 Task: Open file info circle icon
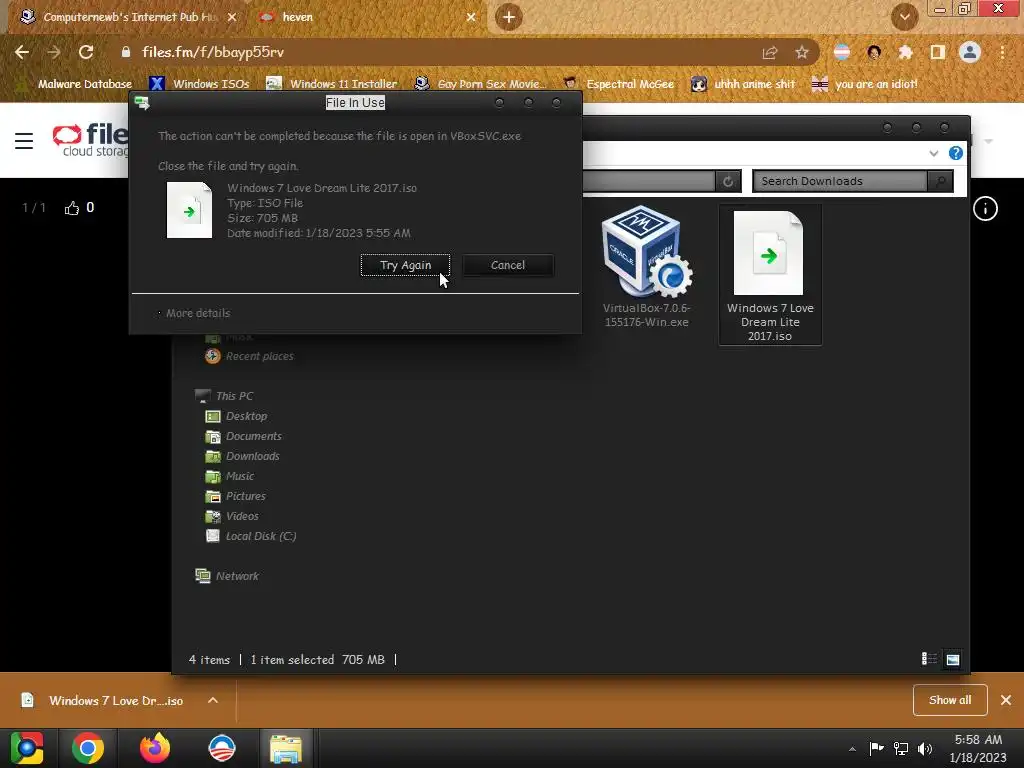(985, 209)
